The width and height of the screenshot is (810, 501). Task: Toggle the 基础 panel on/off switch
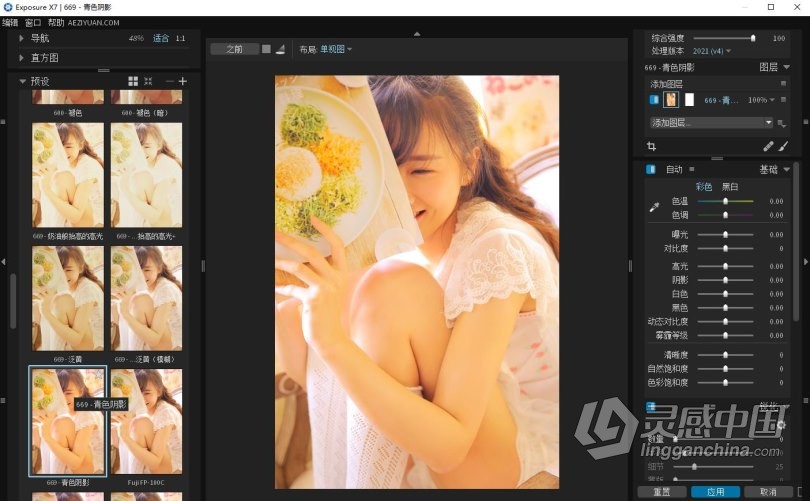(x=651, y=169)
